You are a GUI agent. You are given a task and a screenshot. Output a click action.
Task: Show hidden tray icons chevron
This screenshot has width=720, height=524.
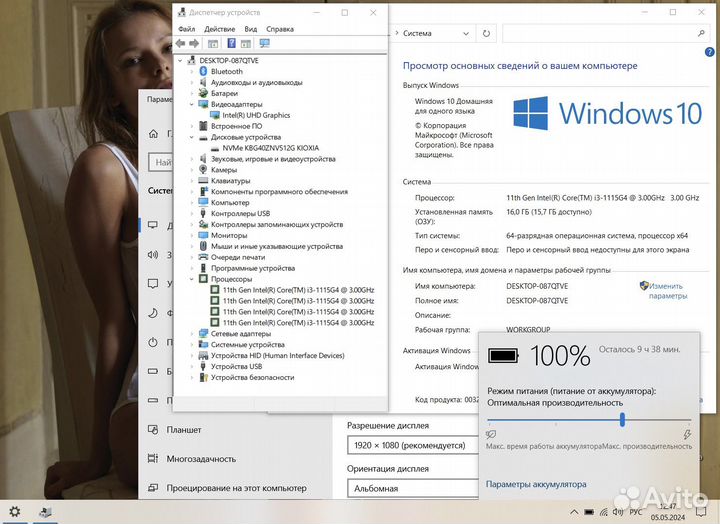[x=574, y=512]
